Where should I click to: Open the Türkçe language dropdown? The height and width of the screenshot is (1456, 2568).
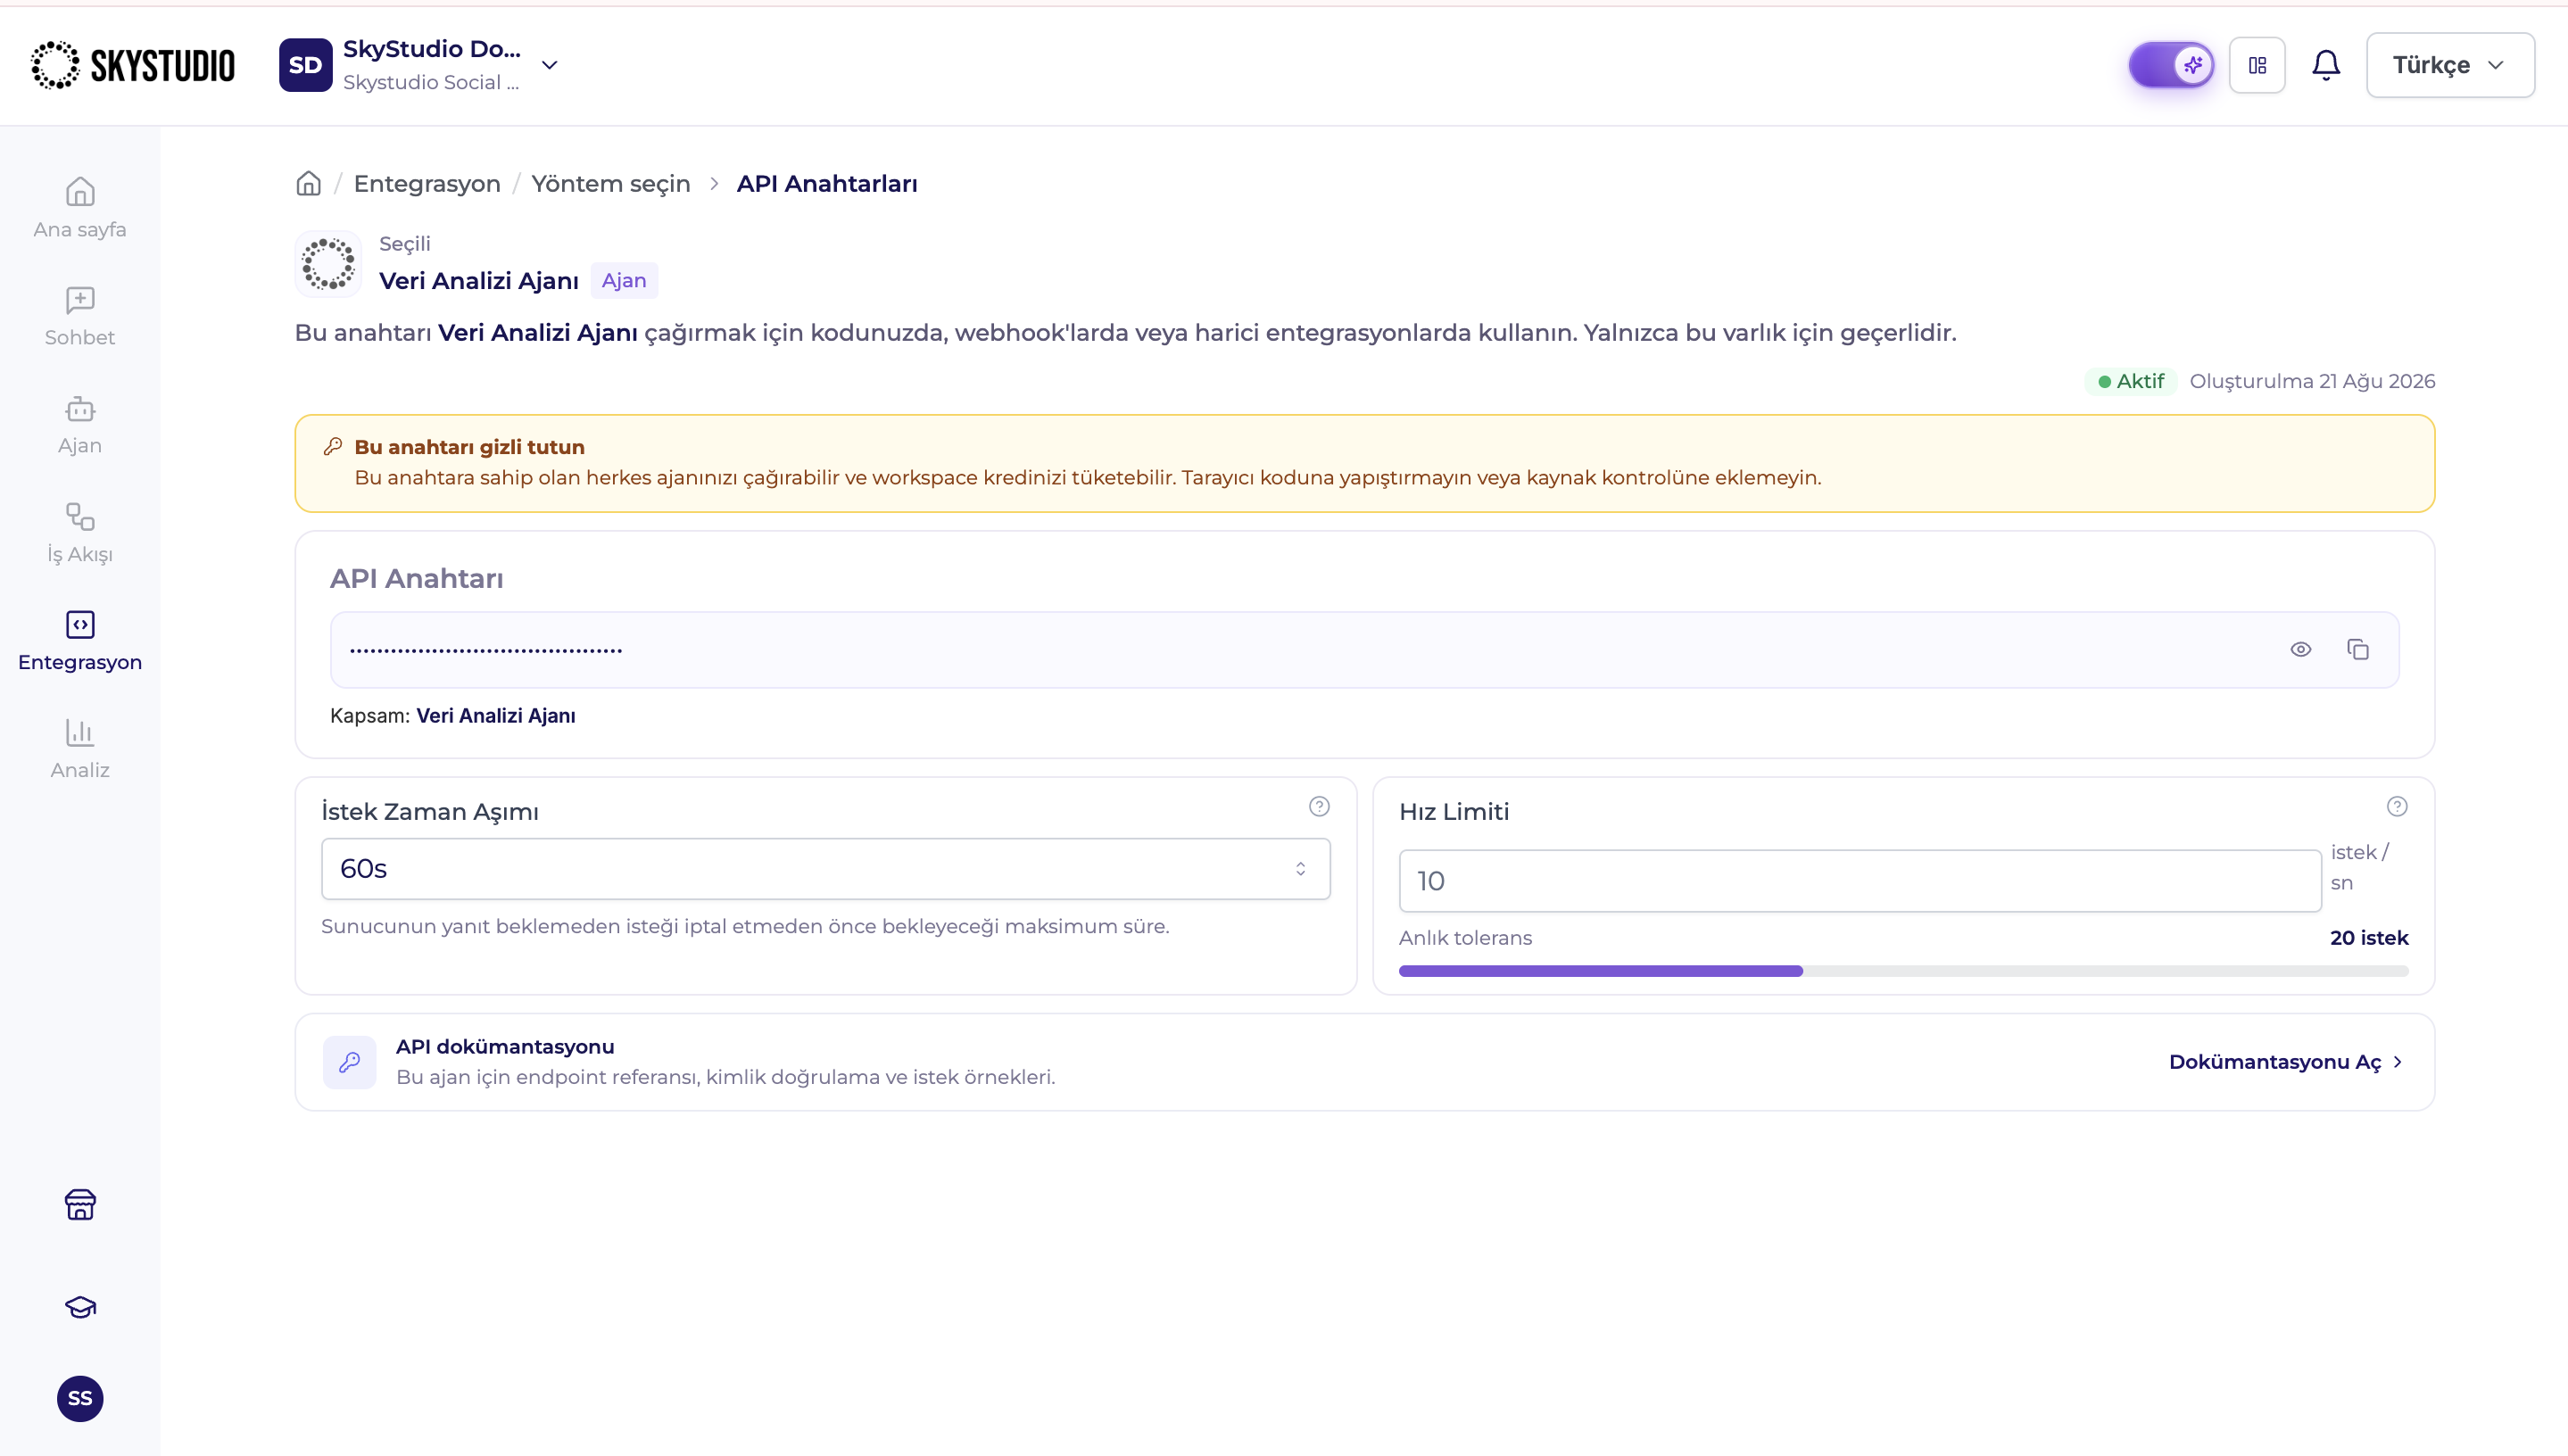coord(2450,65)
